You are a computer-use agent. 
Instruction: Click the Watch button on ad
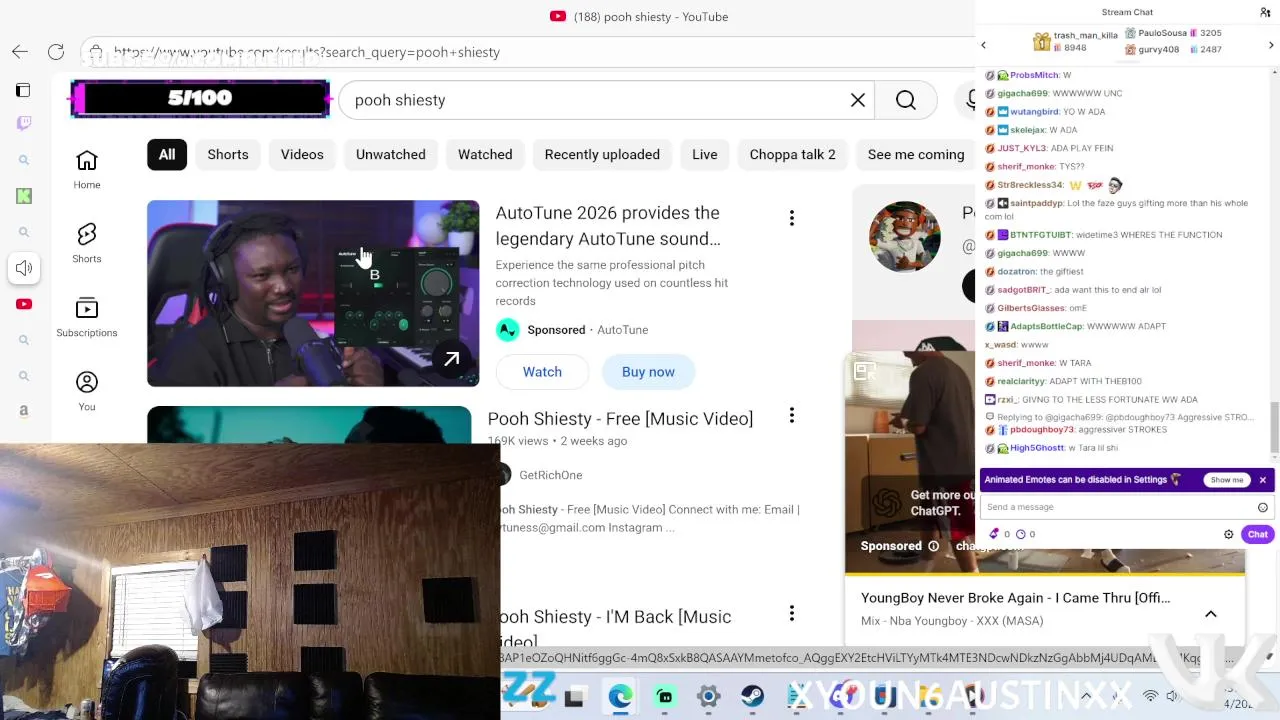pyautogui.click(x=542, y=371)
